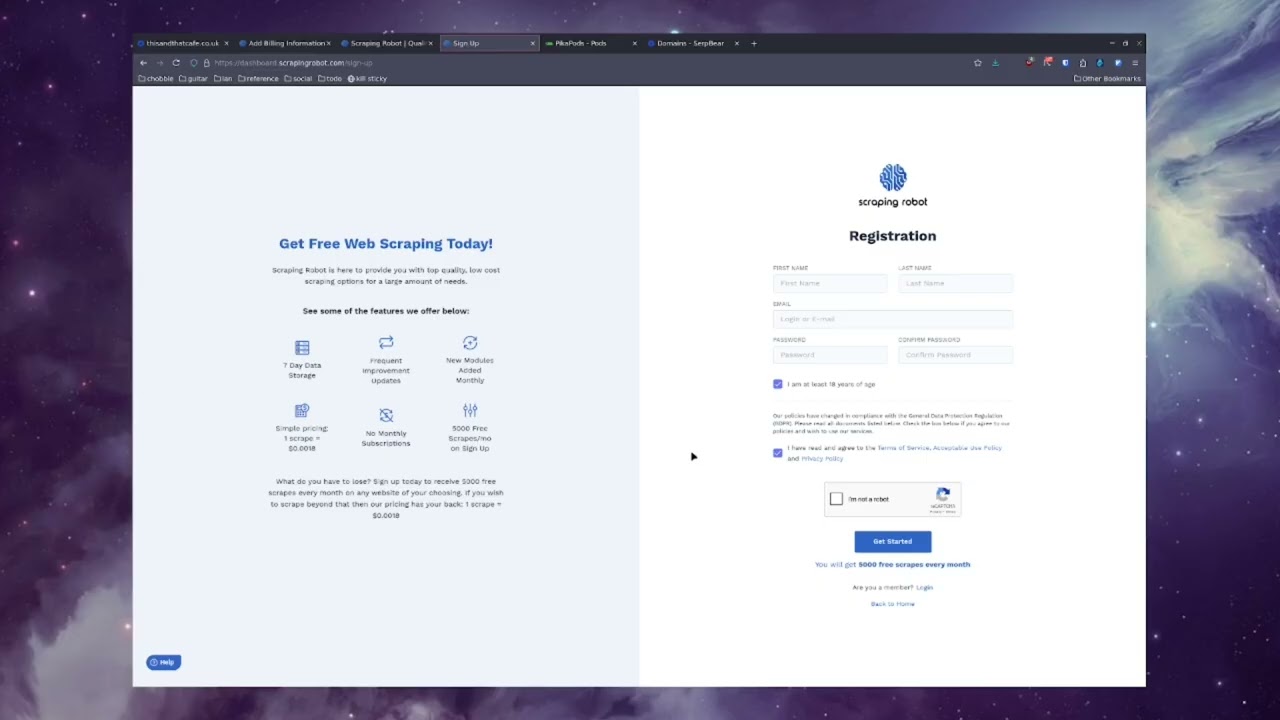Focus the First Name field
Image resolution: width=1280 pixels, height=720 pixels.
[830, 283]
